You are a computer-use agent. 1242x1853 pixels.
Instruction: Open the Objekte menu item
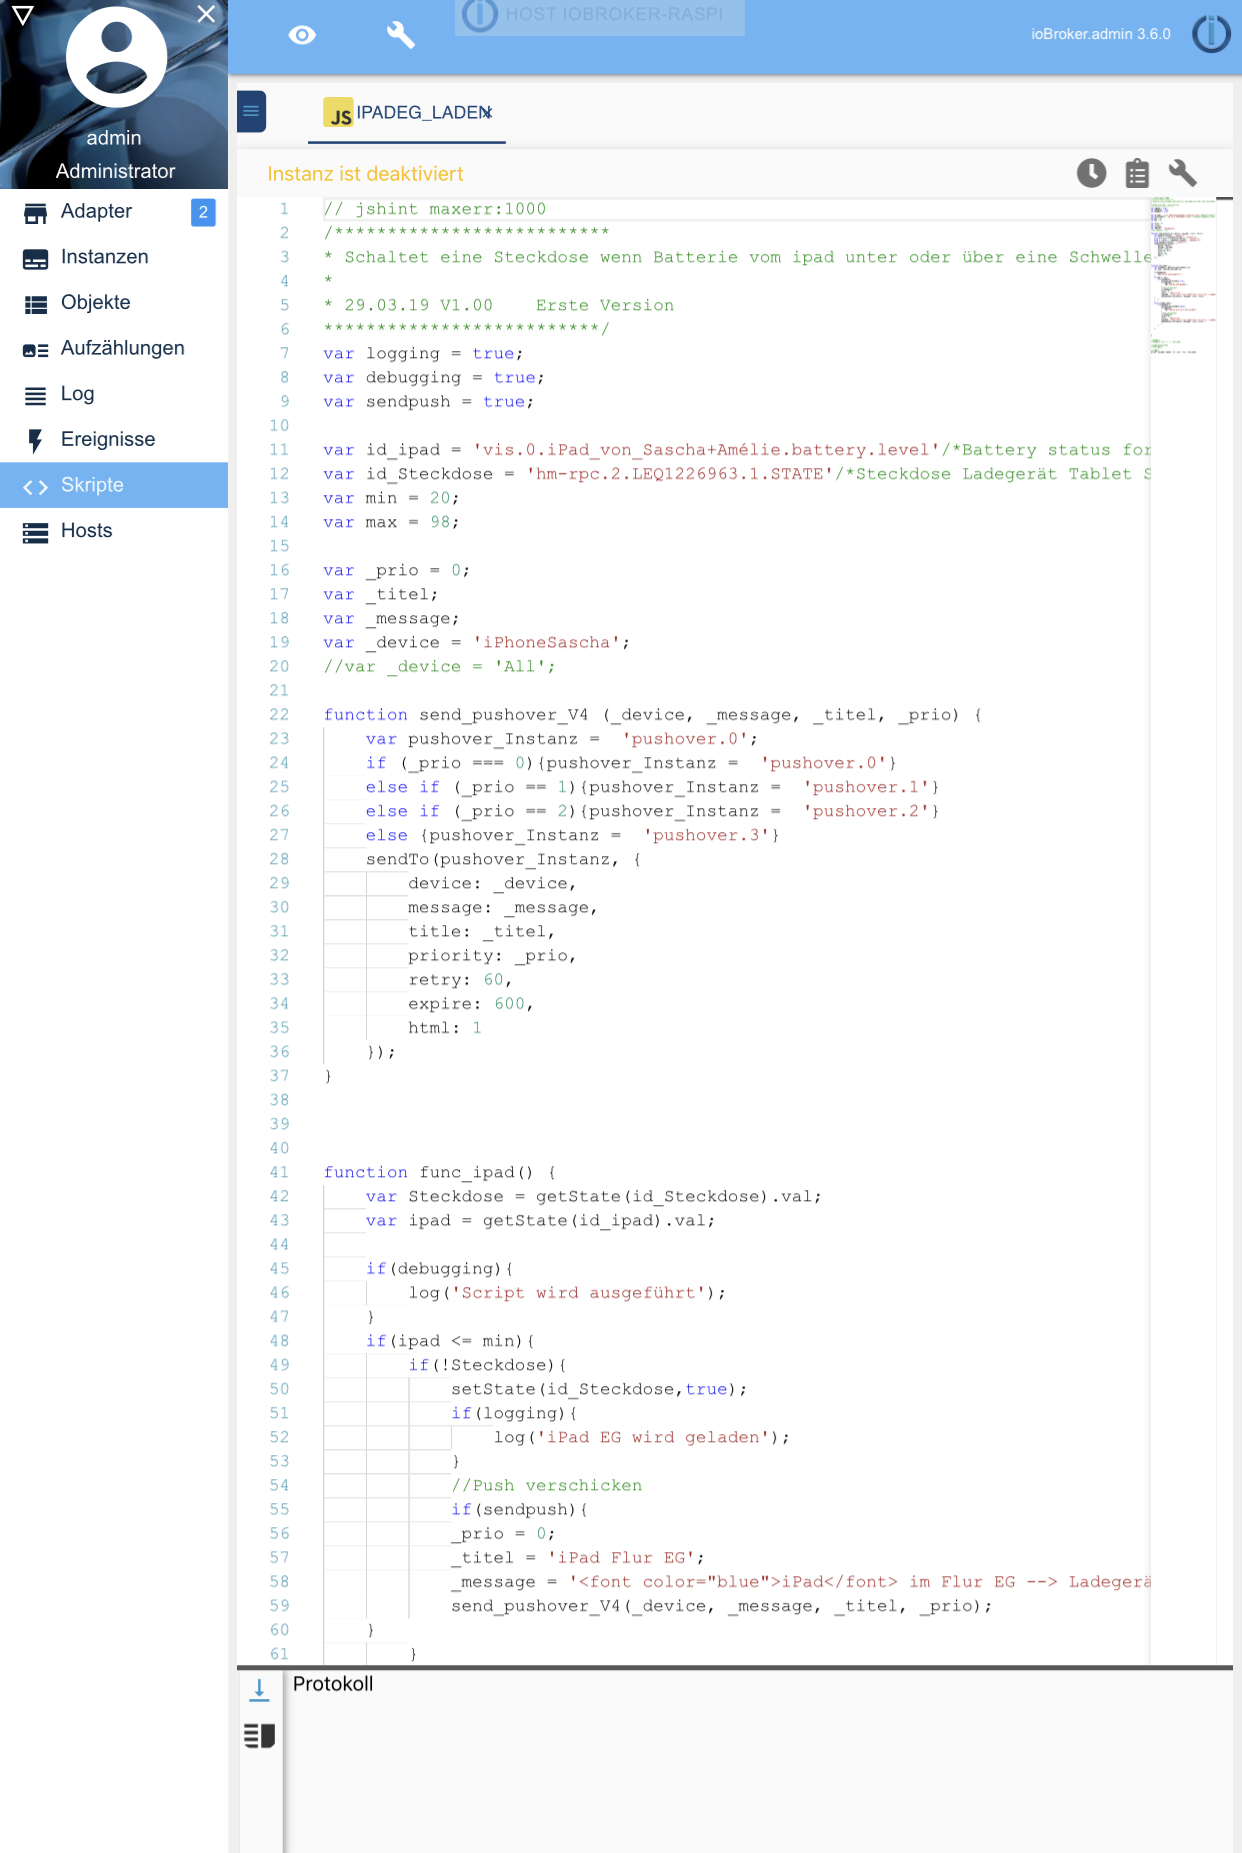pyautogui.click(x=114, y=303)
